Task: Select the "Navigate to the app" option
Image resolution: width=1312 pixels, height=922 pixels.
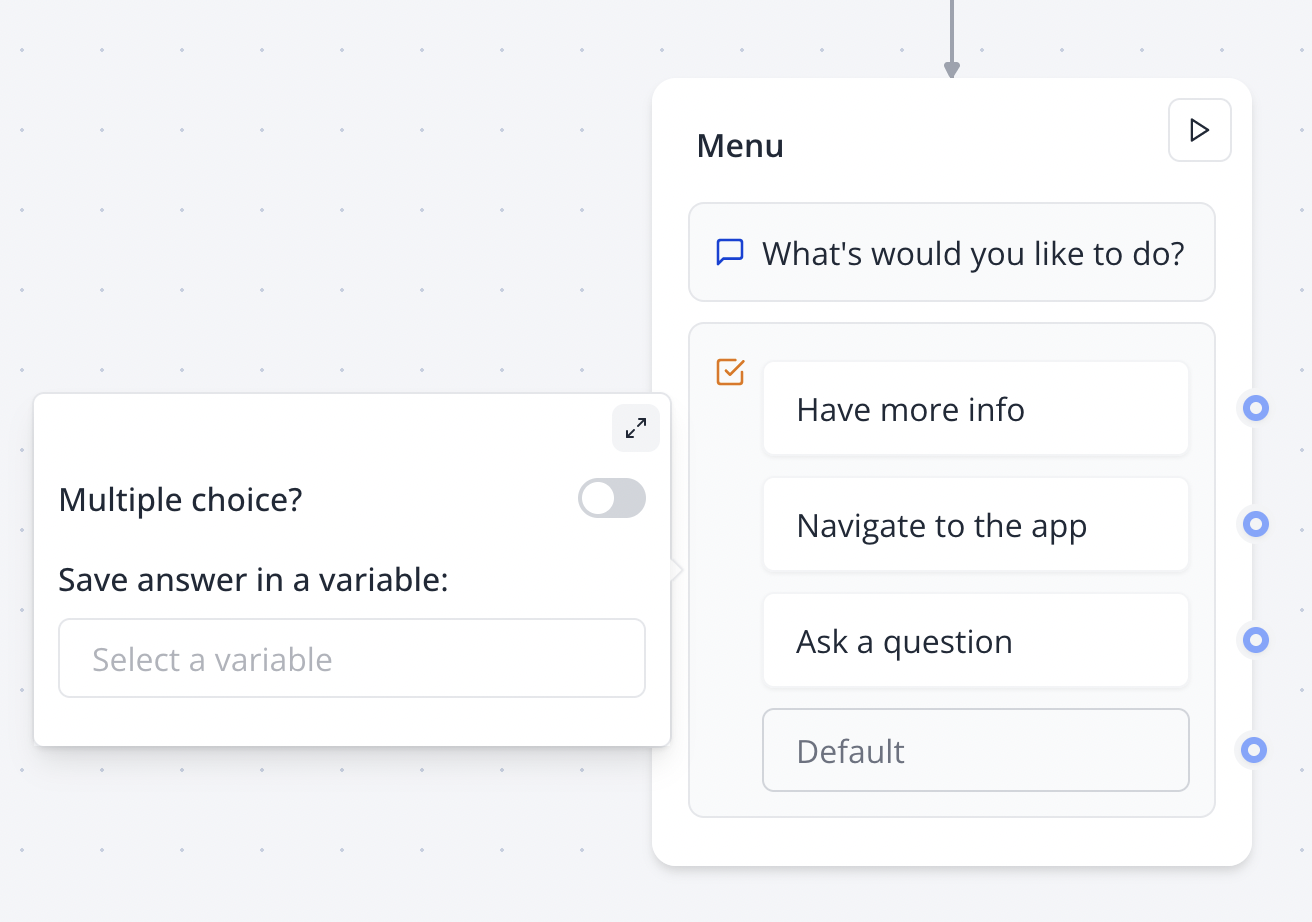Action: coord(975,524)
